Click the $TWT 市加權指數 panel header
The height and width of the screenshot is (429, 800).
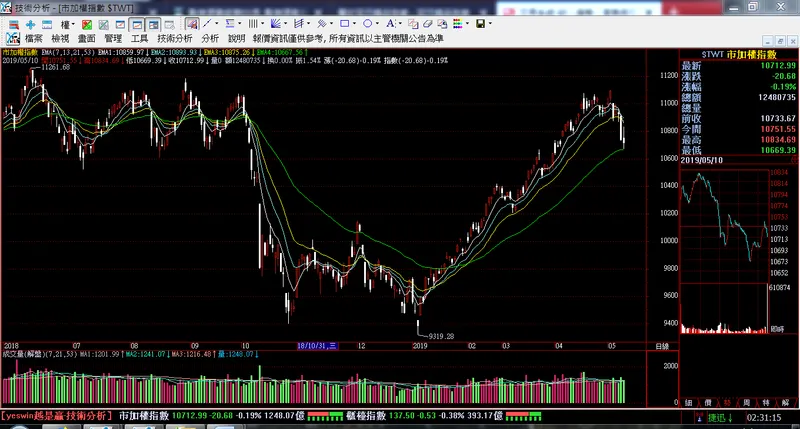[x=739, y=54]
